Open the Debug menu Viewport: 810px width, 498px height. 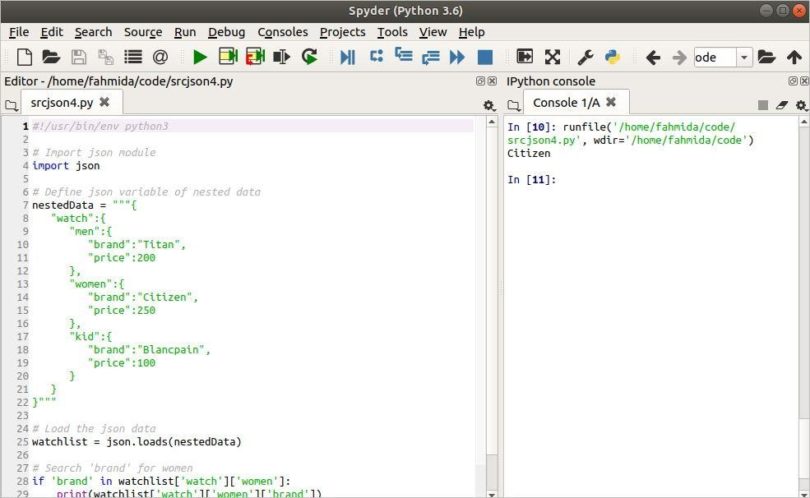tap(226, 32)
